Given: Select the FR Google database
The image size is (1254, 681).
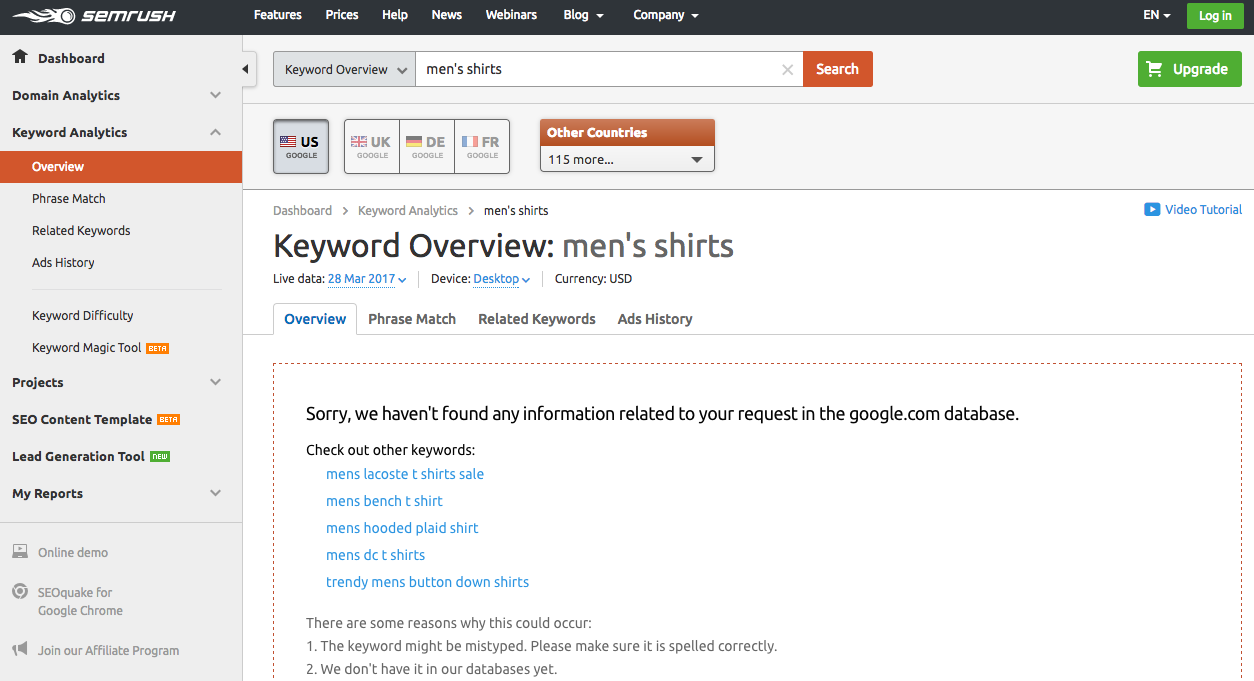Looking at the screenshot, I should tap(482, 147).
